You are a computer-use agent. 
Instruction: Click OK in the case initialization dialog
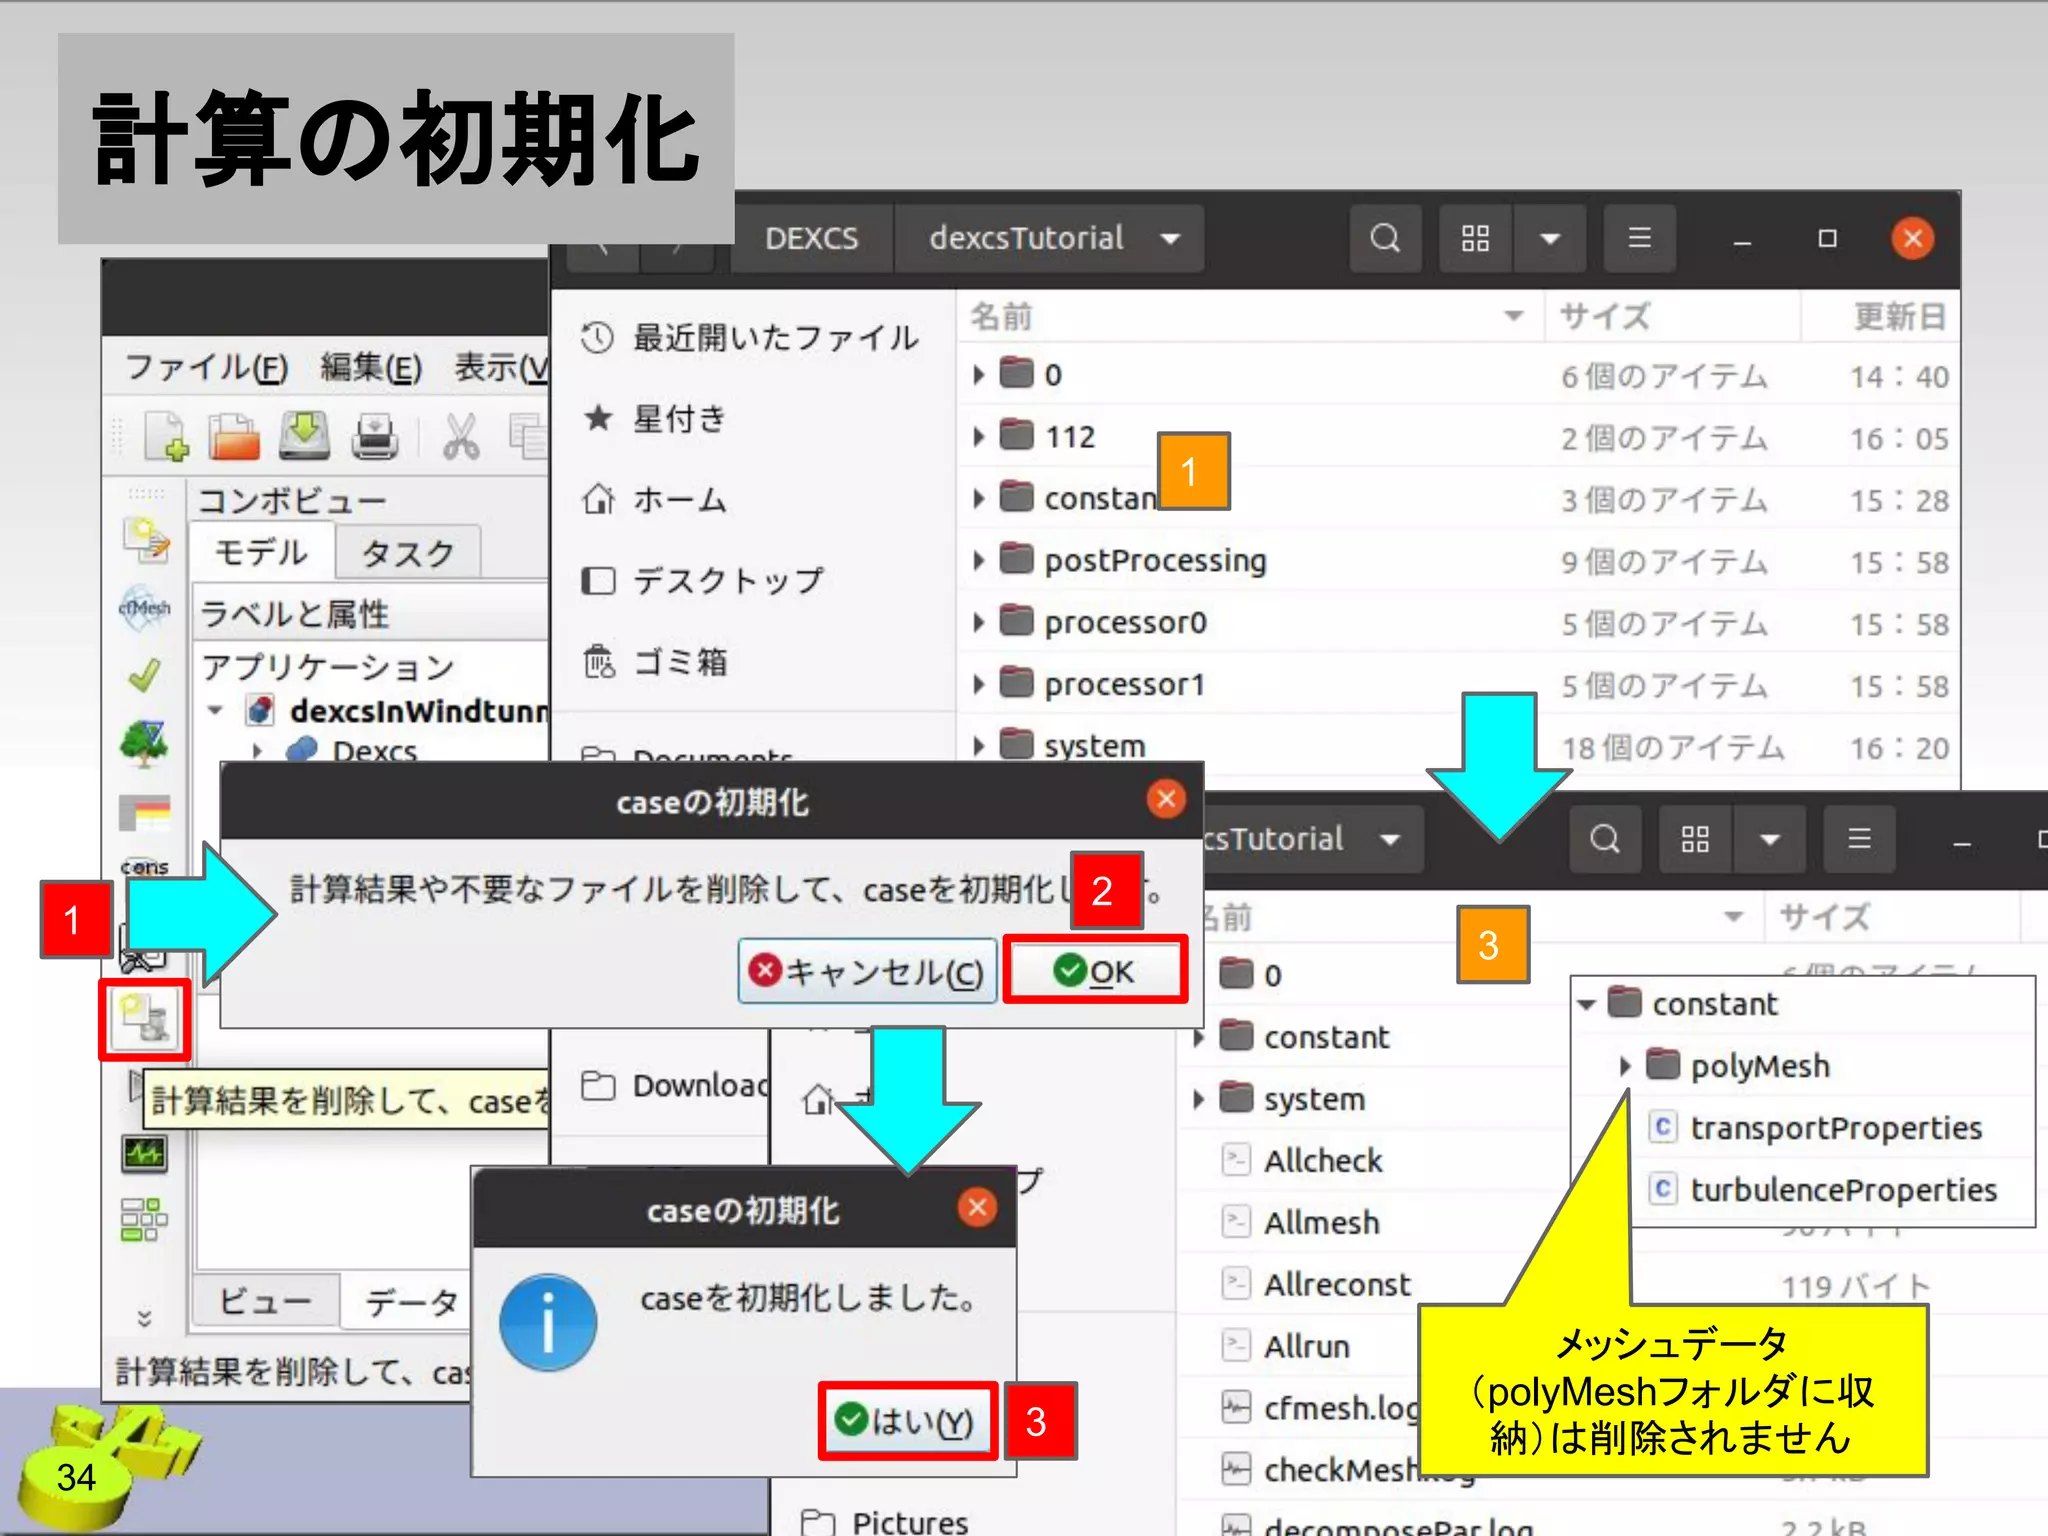pyautogui.click(x=1095, y=970)
